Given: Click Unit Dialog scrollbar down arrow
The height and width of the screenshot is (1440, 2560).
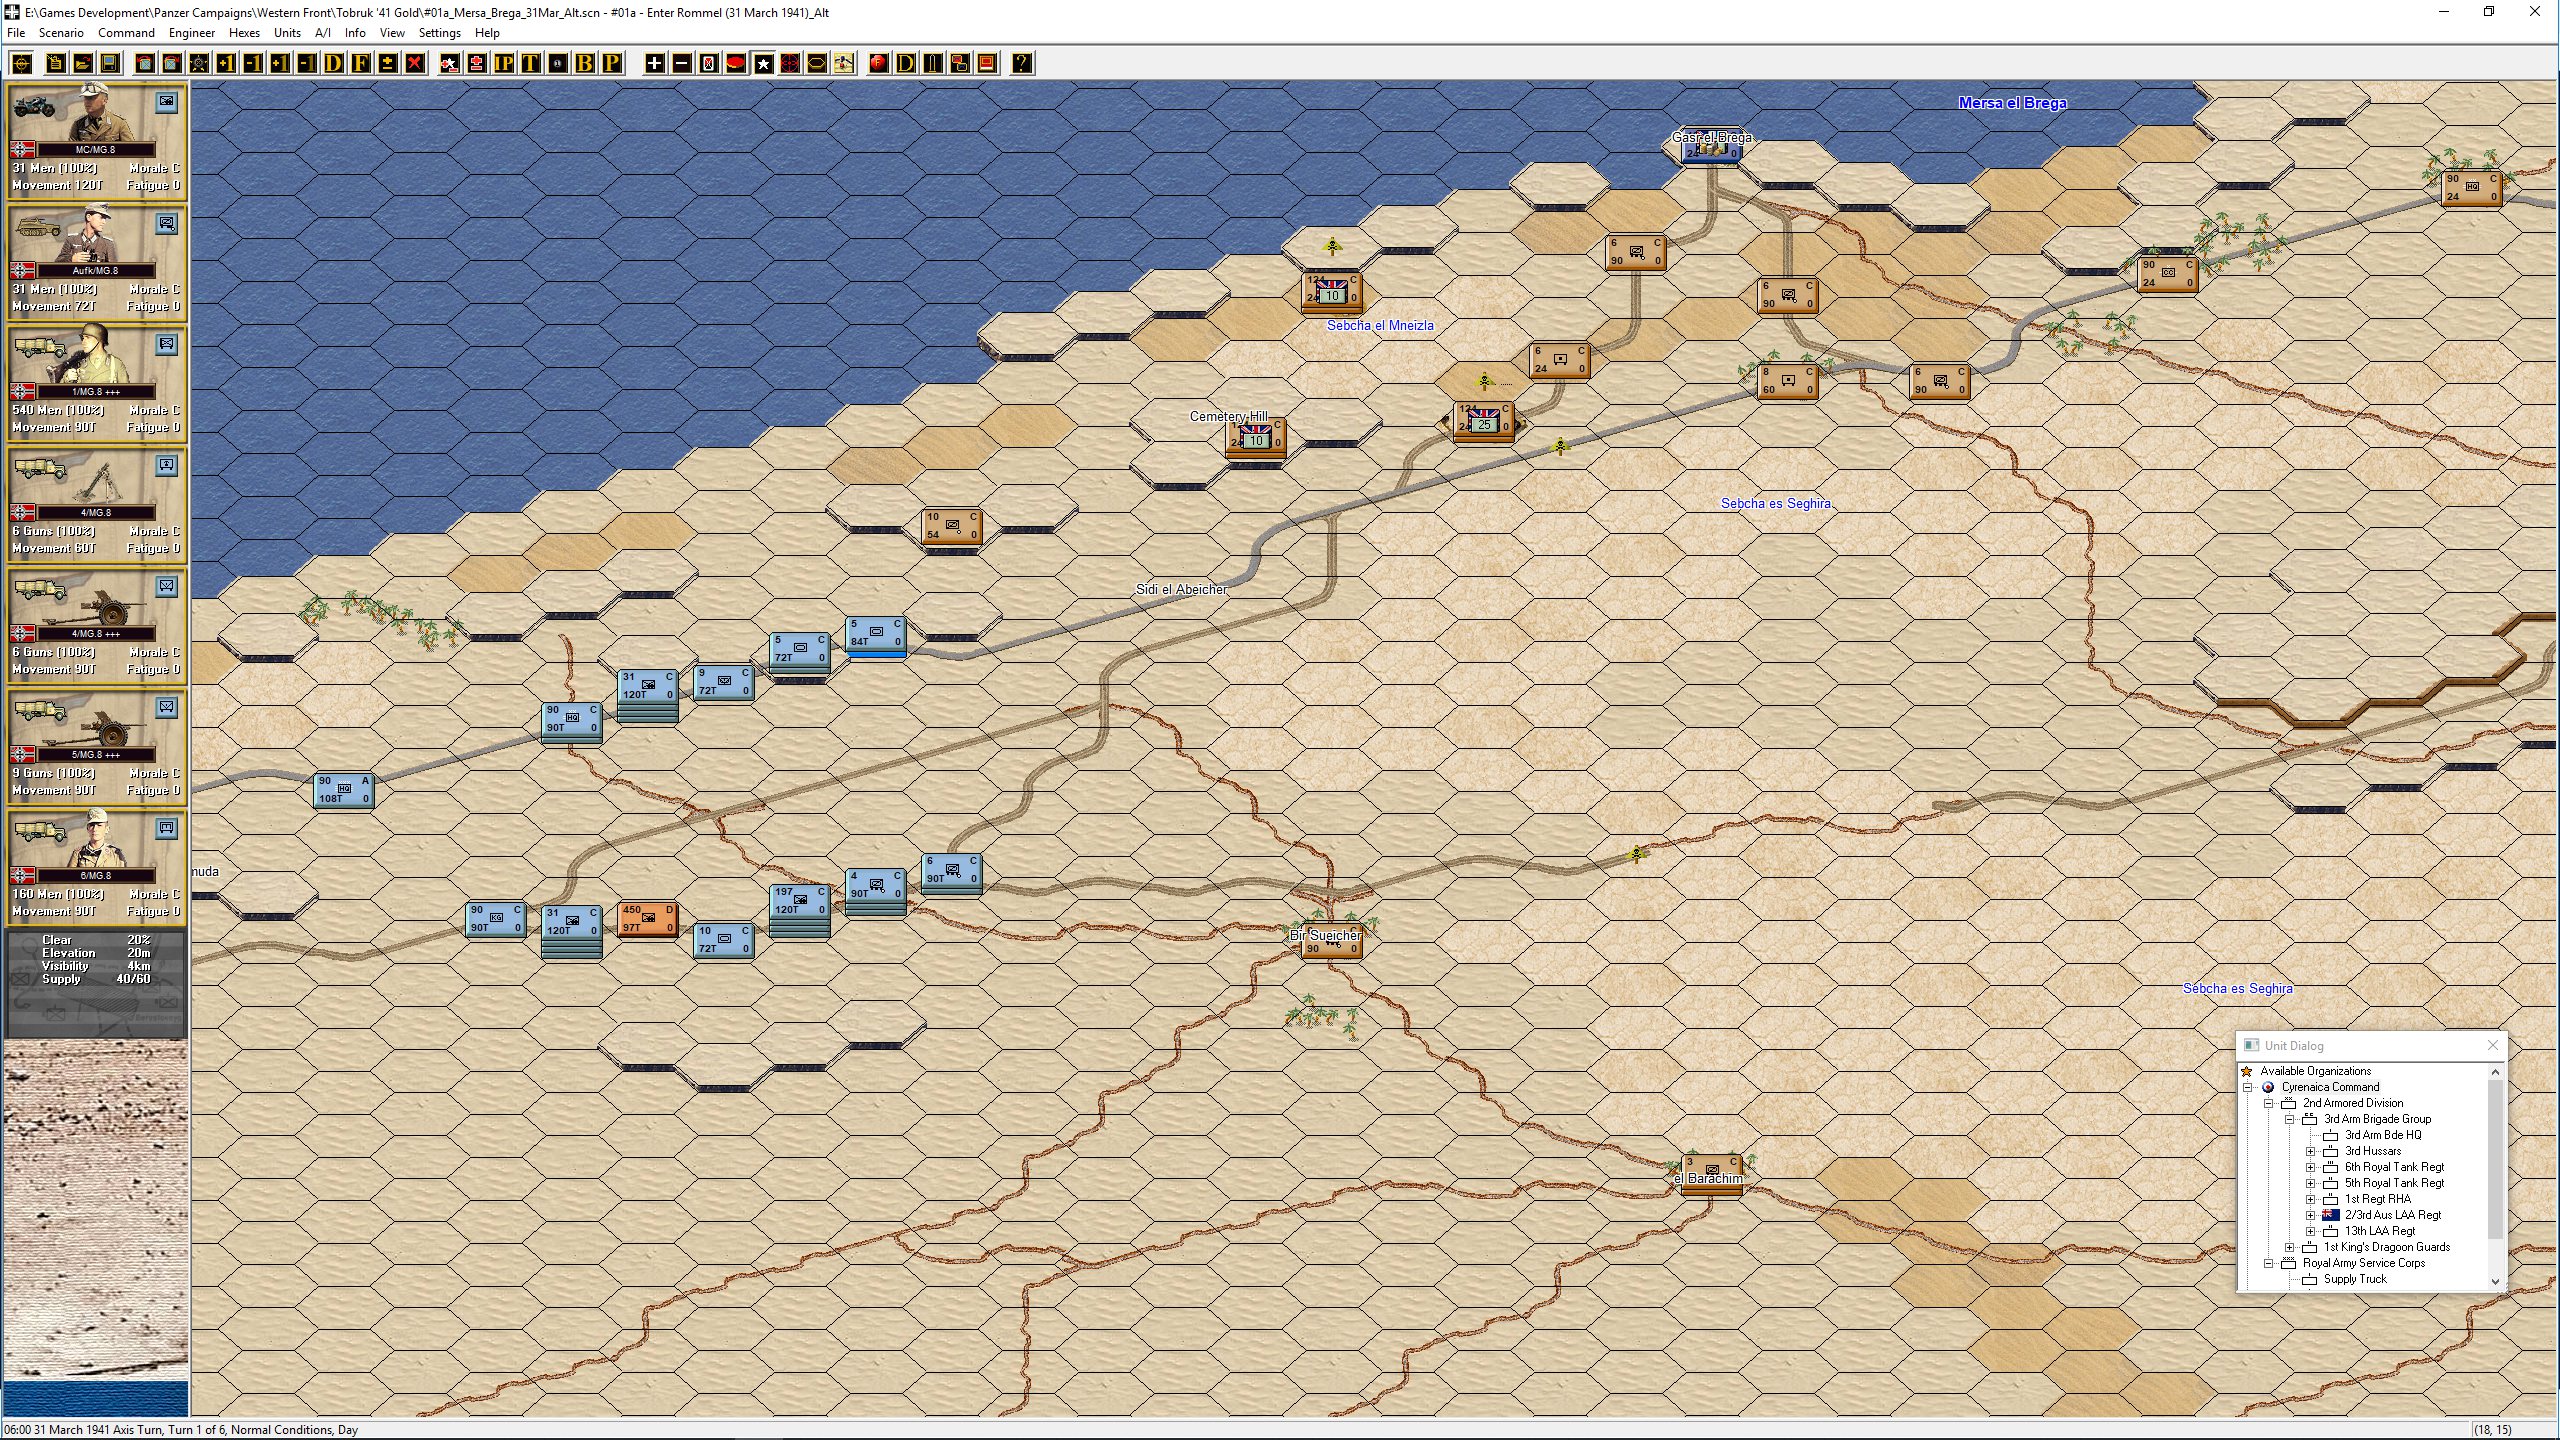Looking at the screenshot, I should tap(2495, 1281).
